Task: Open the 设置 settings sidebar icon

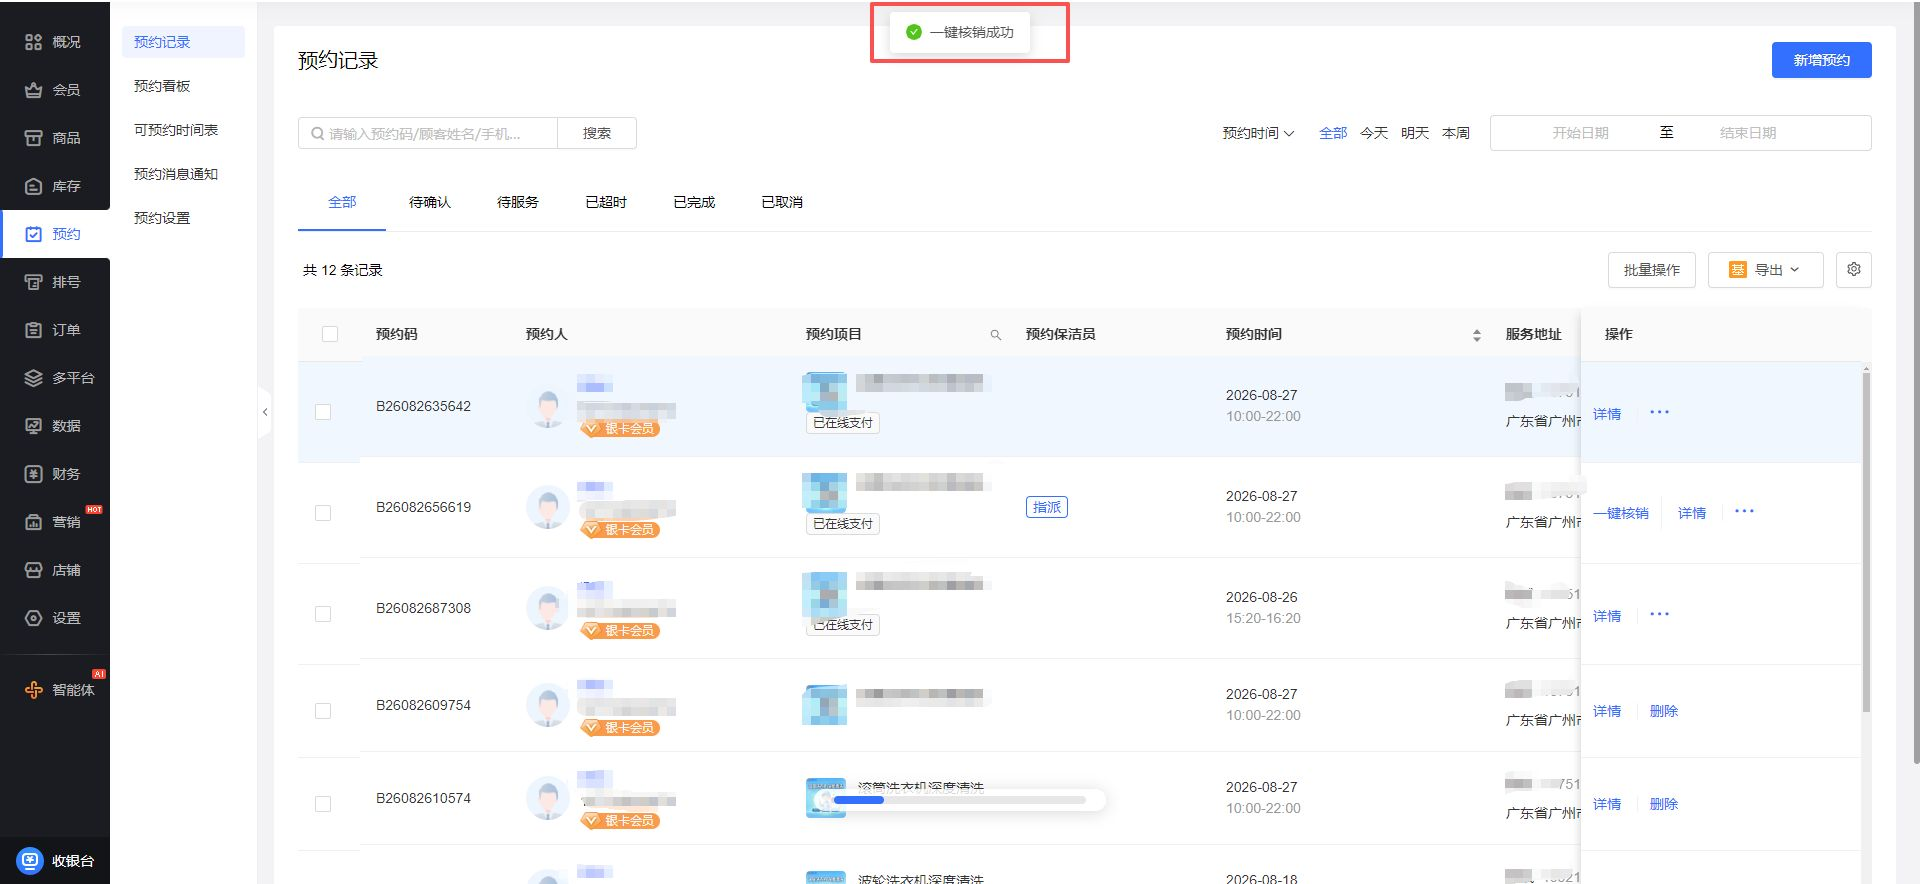Action: click(x=33, y=618)
